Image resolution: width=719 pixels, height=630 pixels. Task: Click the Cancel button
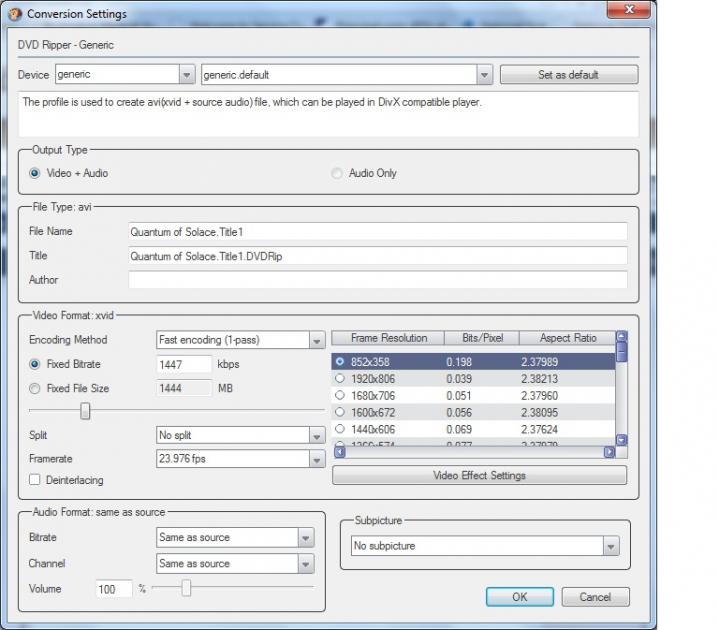coord(595,597)
